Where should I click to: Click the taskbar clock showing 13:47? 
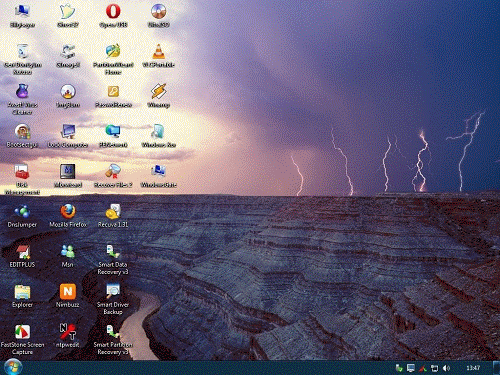click(x=473, y=368)
